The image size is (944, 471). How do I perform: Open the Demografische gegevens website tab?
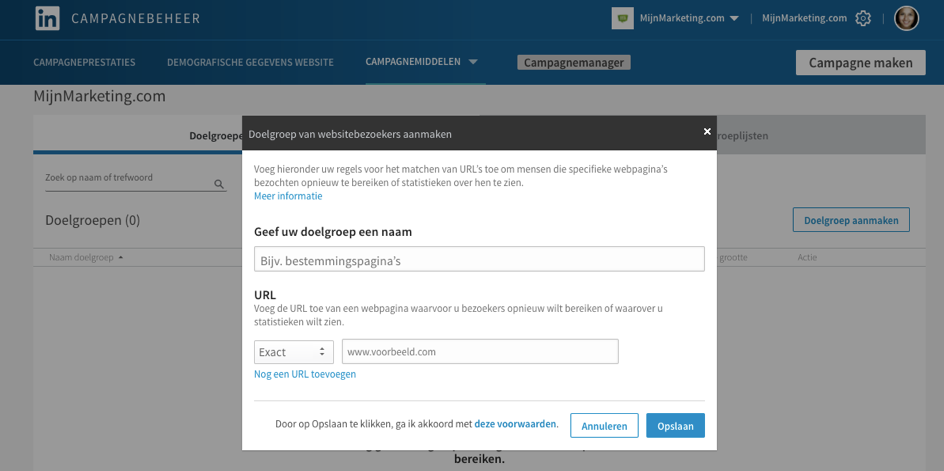tap(250, 62)
